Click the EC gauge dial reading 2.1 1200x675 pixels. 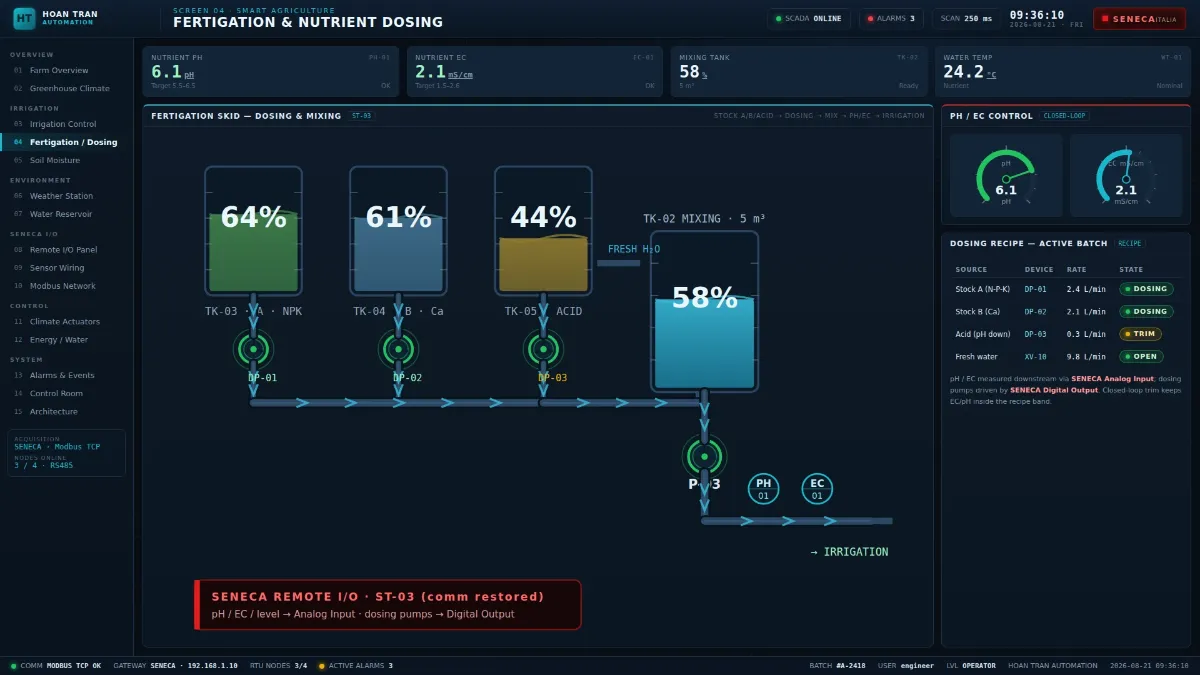(1126, 176)
